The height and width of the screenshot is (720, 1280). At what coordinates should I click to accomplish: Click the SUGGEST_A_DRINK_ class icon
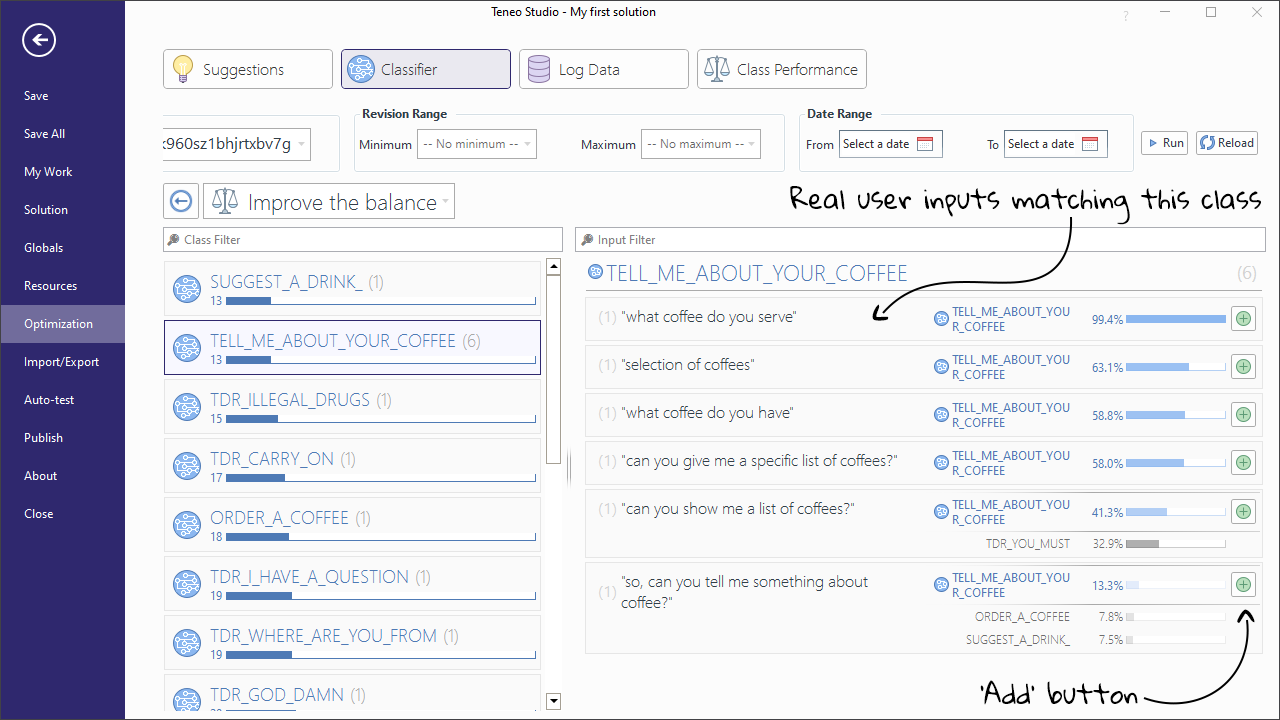click(x=187, y=289)
